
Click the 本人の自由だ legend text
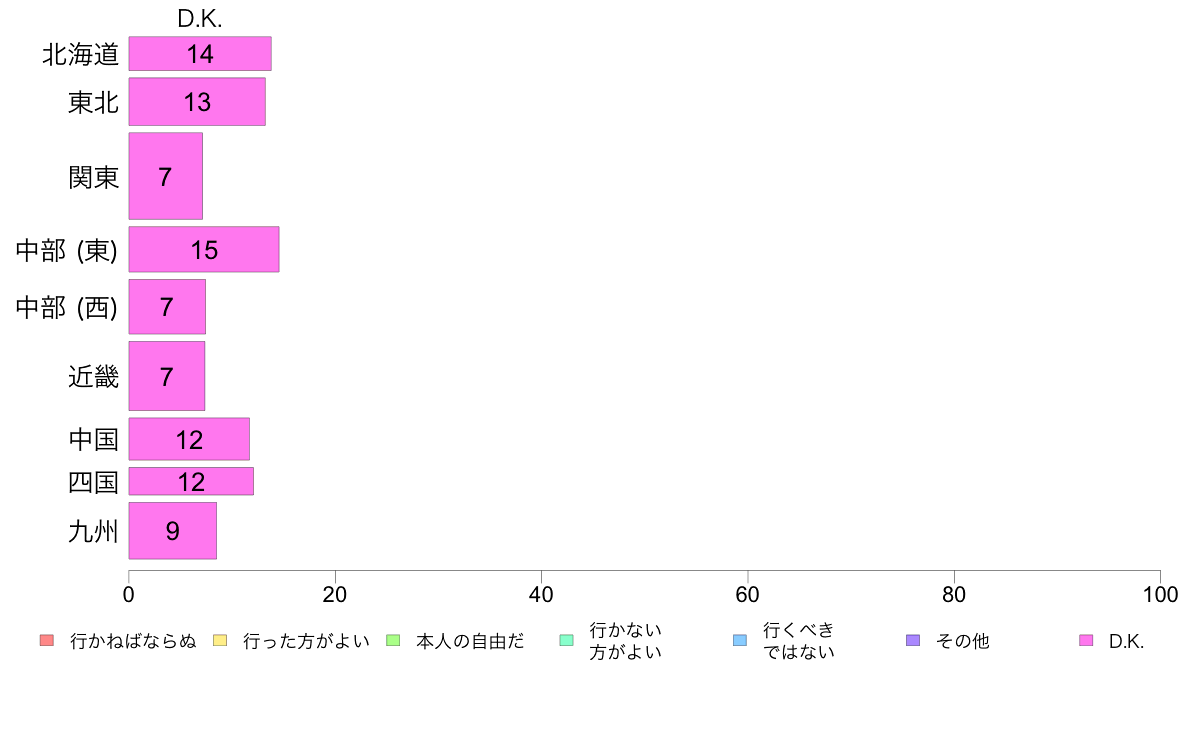pos(470,641)
